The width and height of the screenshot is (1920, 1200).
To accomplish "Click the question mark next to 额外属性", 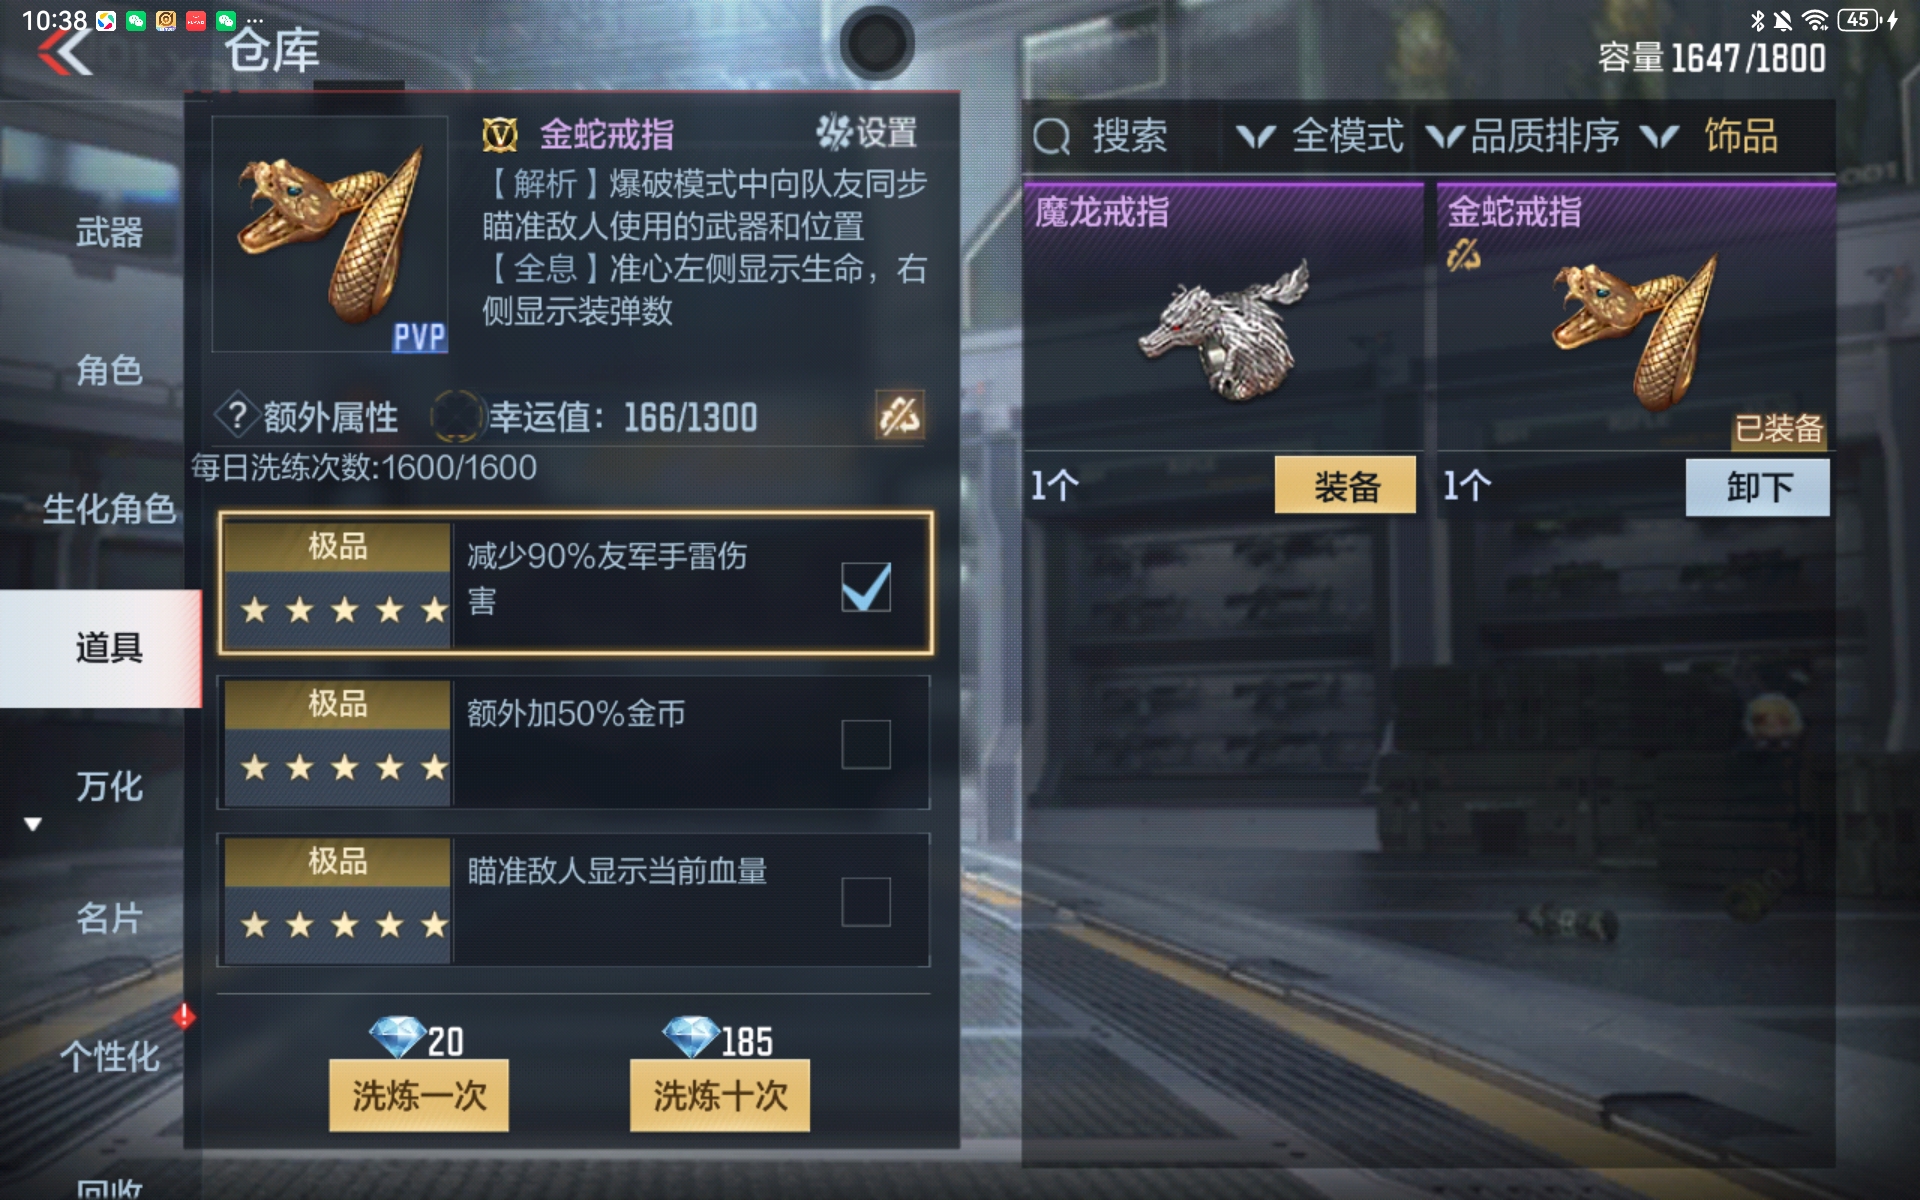I will click(237, 415).
